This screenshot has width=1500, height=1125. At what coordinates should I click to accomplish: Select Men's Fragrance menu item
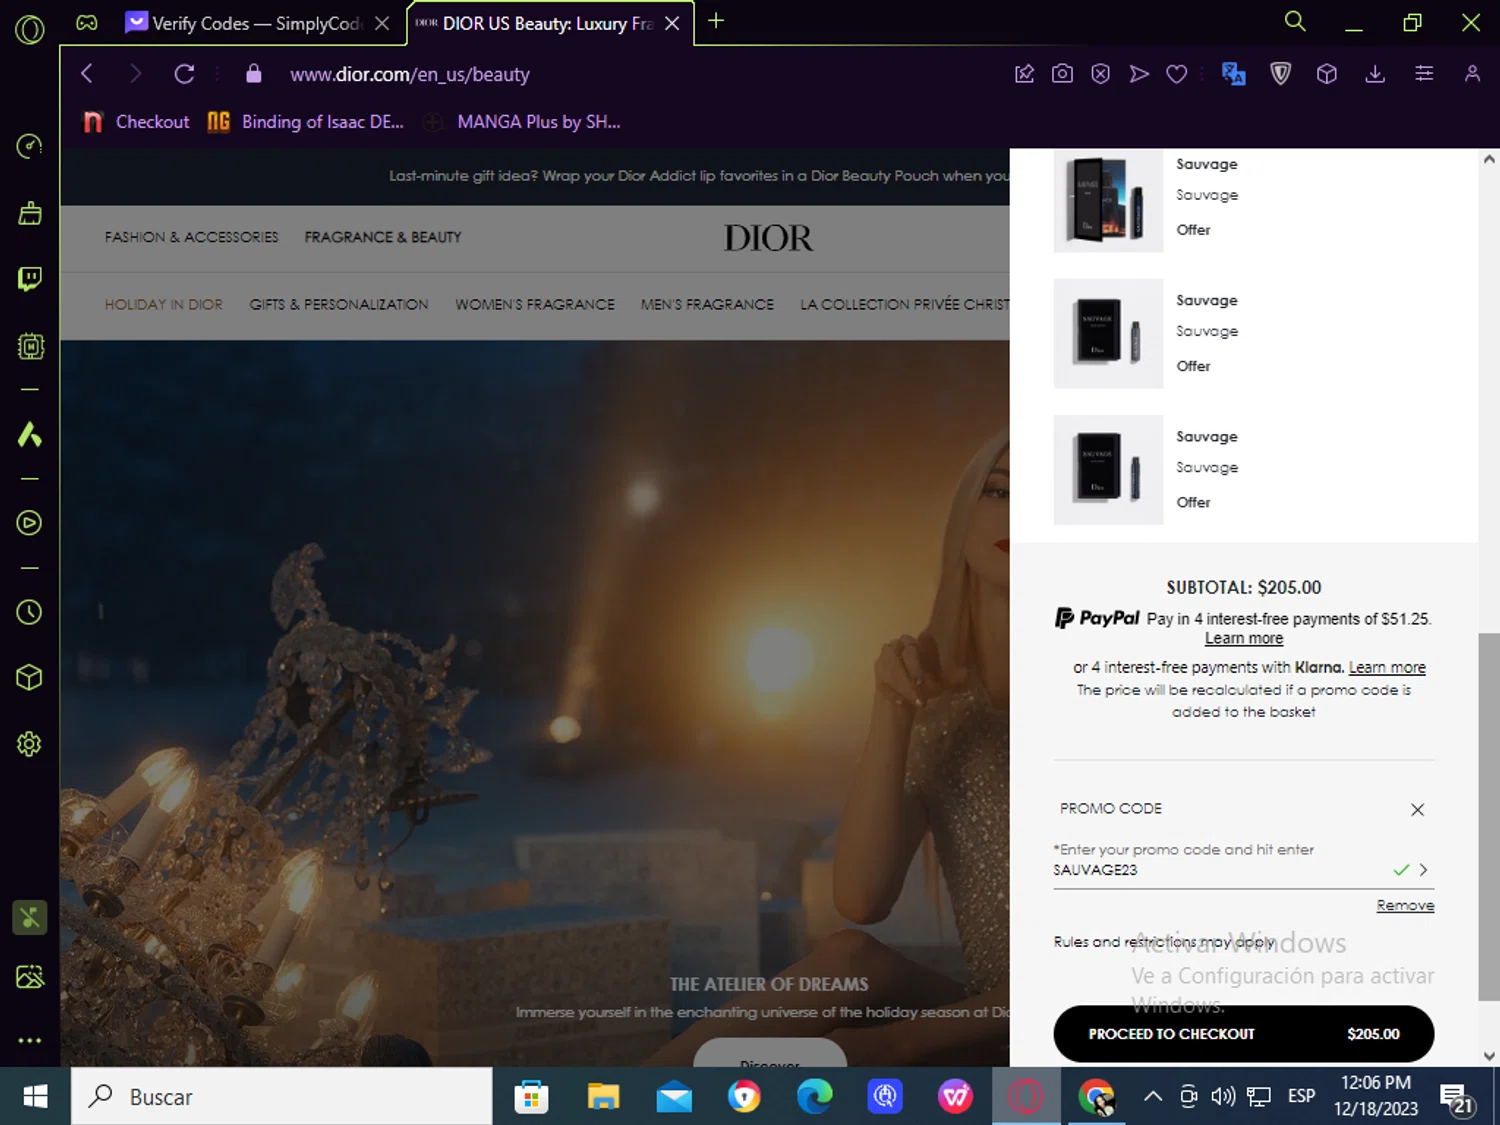(707, 304)
